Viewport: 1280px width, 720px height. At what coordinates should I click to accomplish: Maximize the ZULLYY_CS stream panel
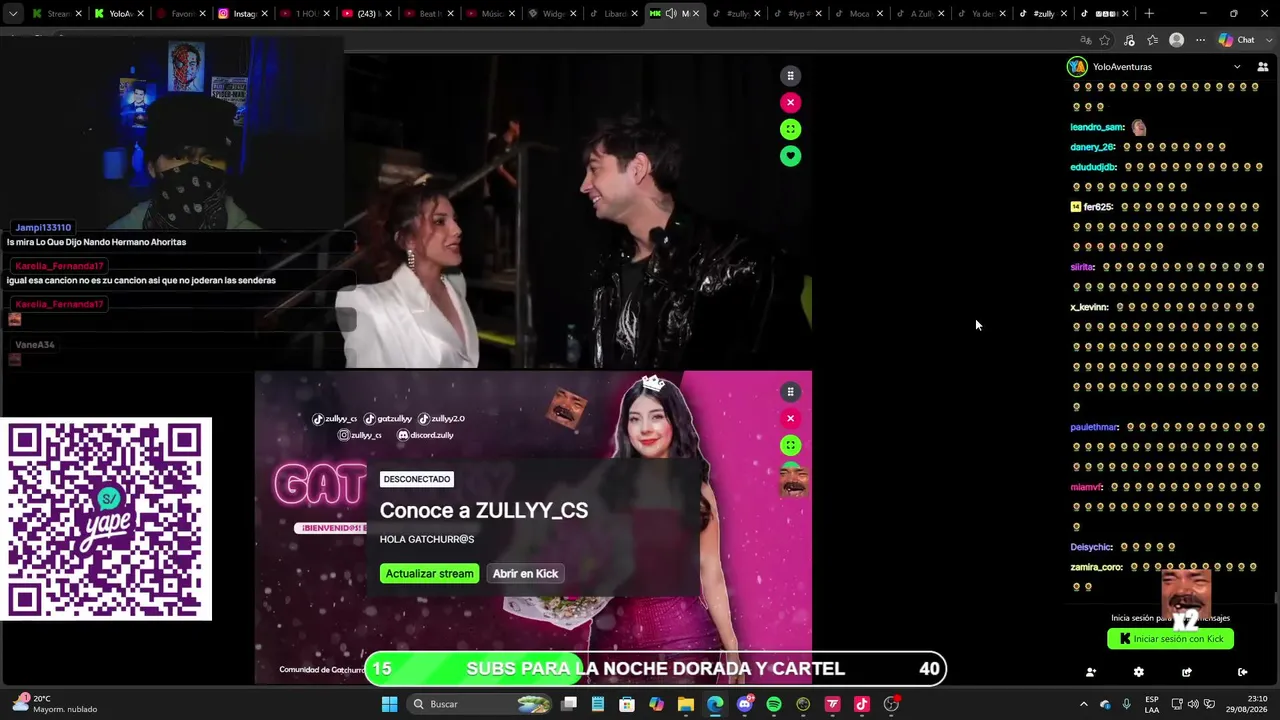click(790, 445)
